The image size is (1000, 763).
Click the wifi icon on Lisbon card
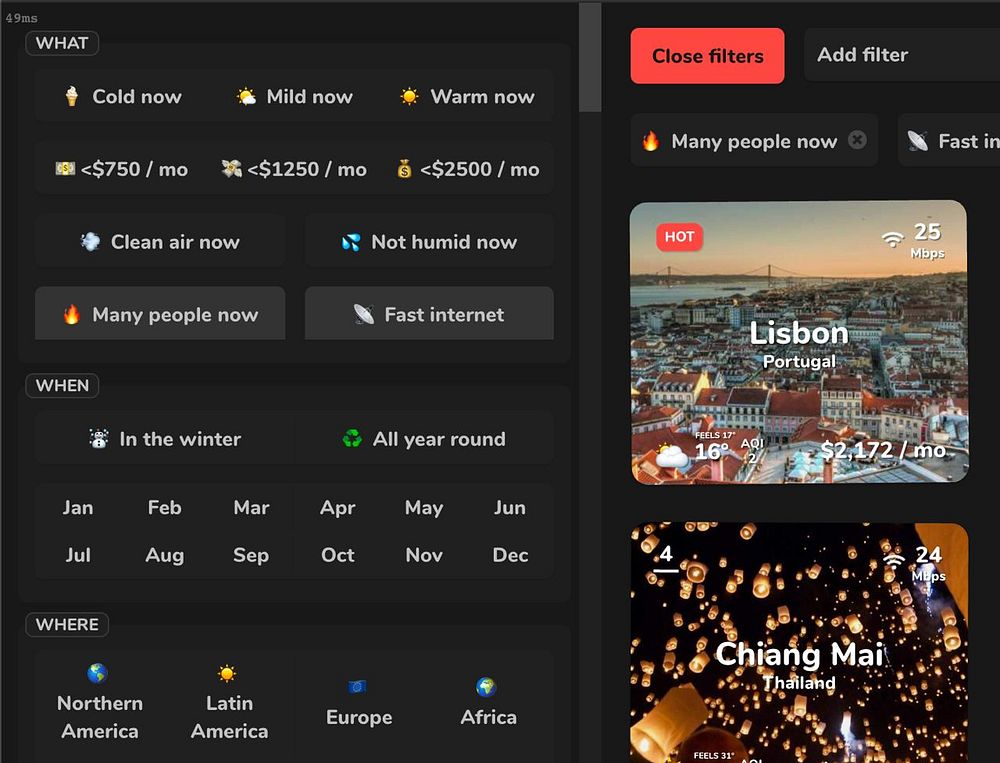[x=893, y=239]
